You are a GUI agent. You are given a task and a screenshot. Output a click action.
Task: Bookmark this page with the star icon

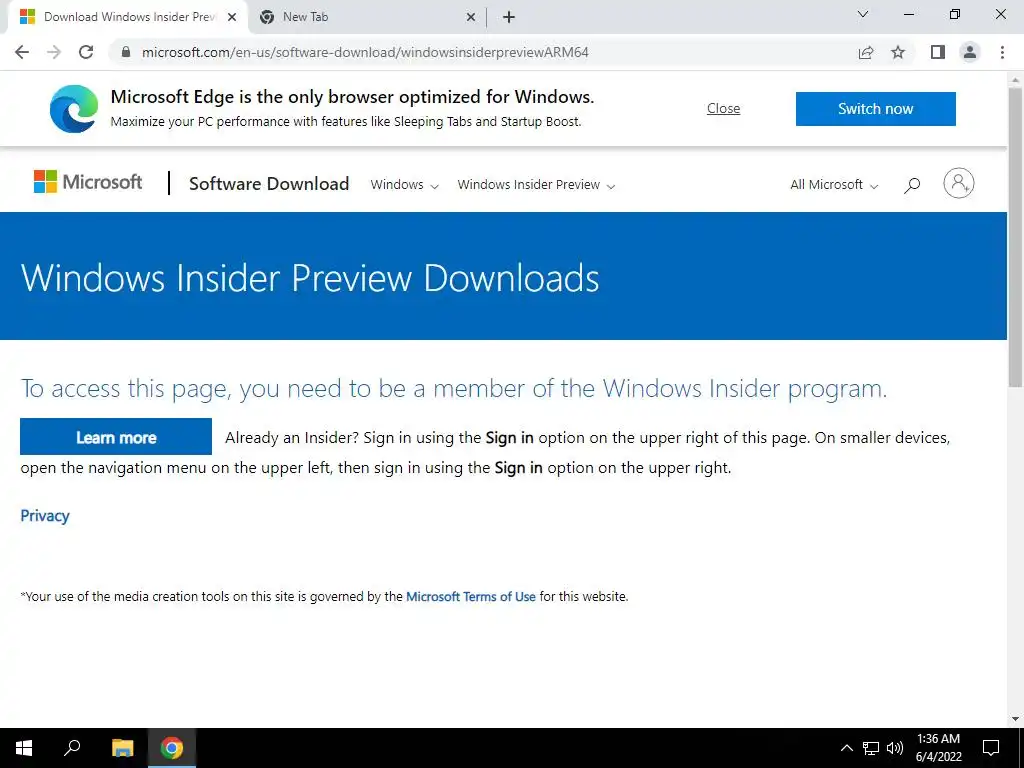pos(899,52)
